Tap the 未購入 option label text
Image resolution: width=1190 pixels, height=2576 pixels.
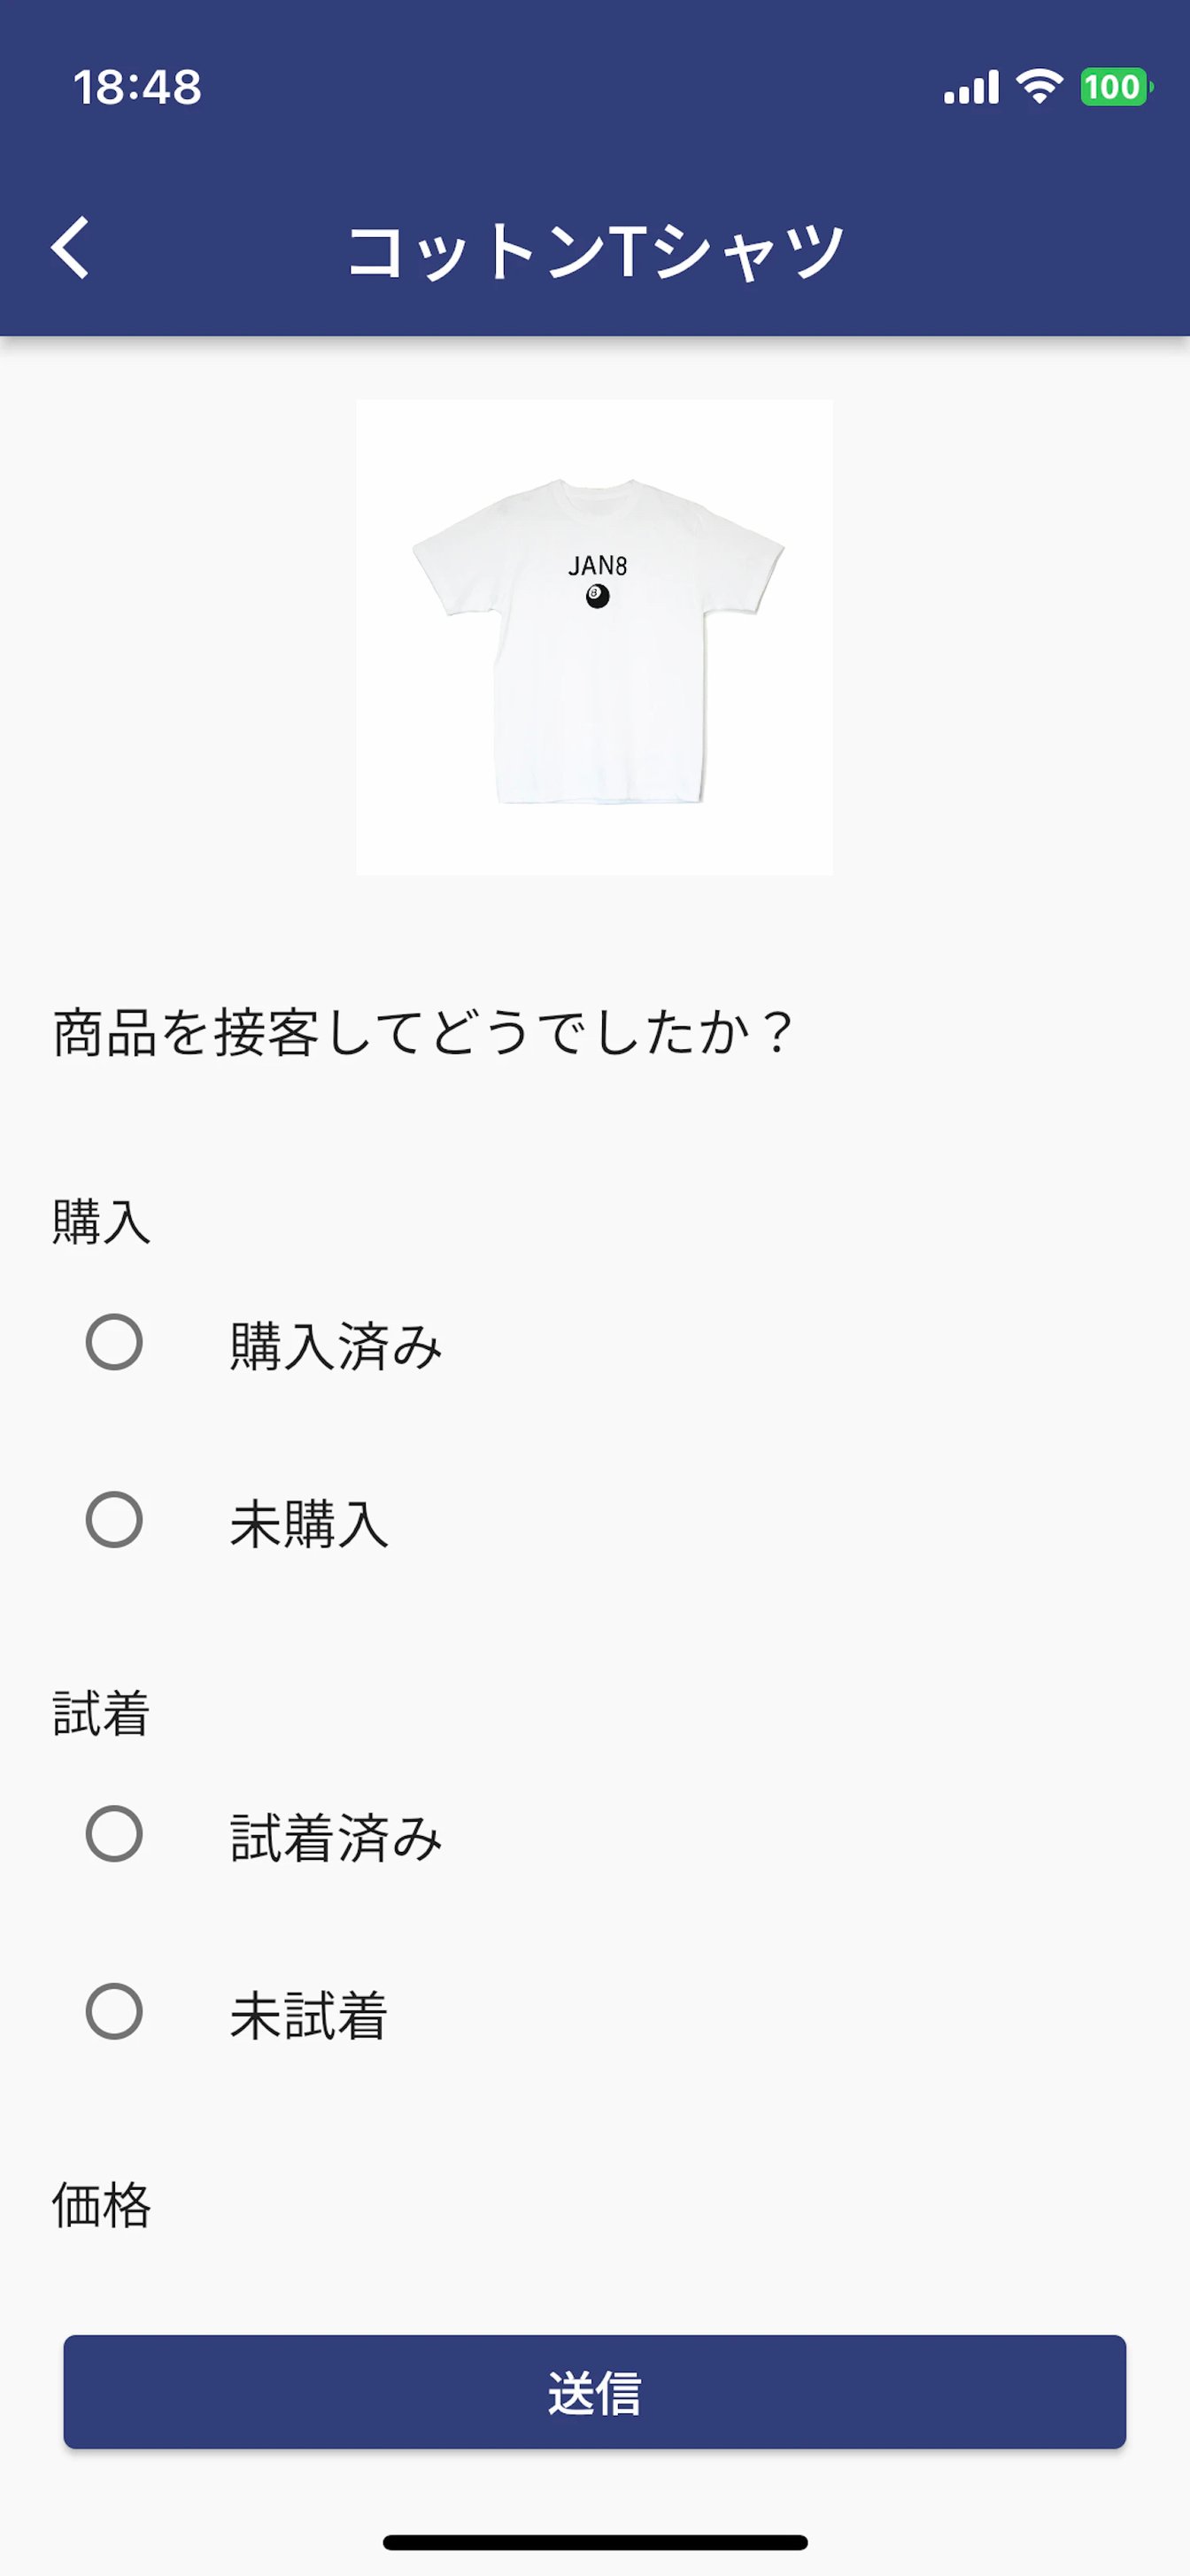coord(309,1523)
